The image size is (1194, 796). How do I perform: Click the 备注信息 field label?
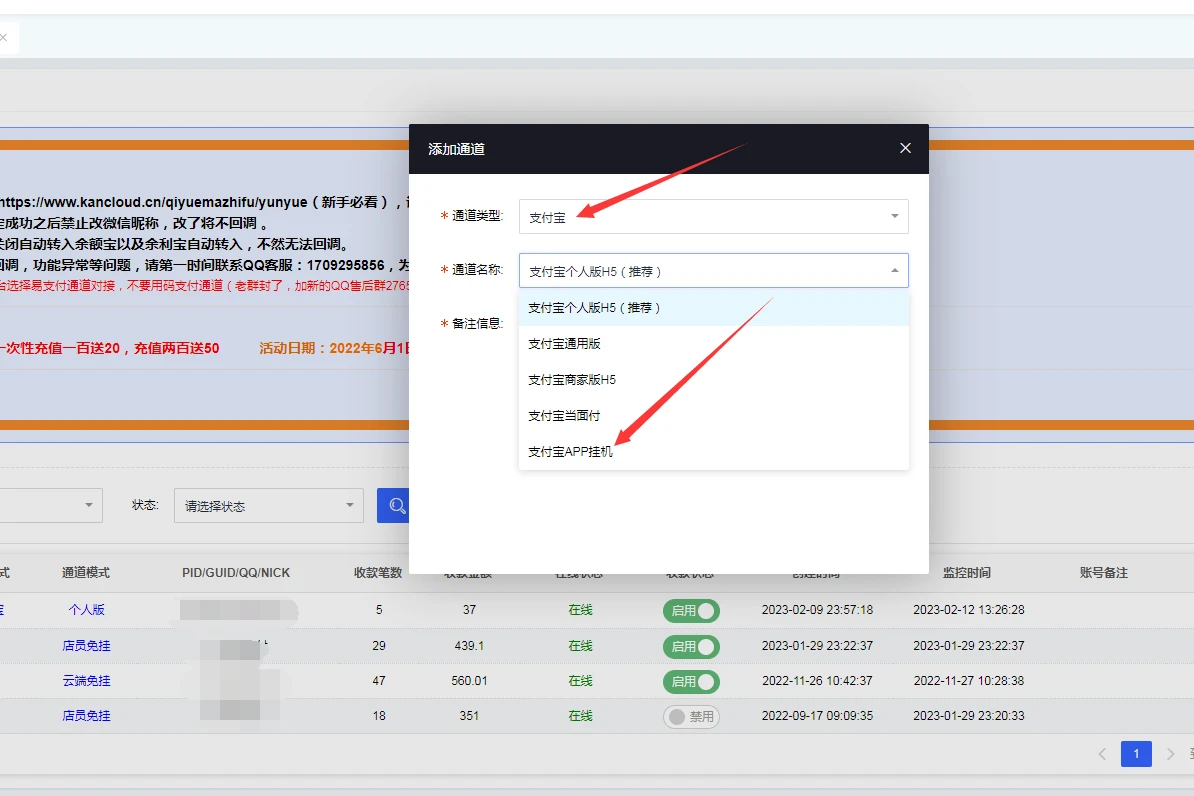point(477,323)
